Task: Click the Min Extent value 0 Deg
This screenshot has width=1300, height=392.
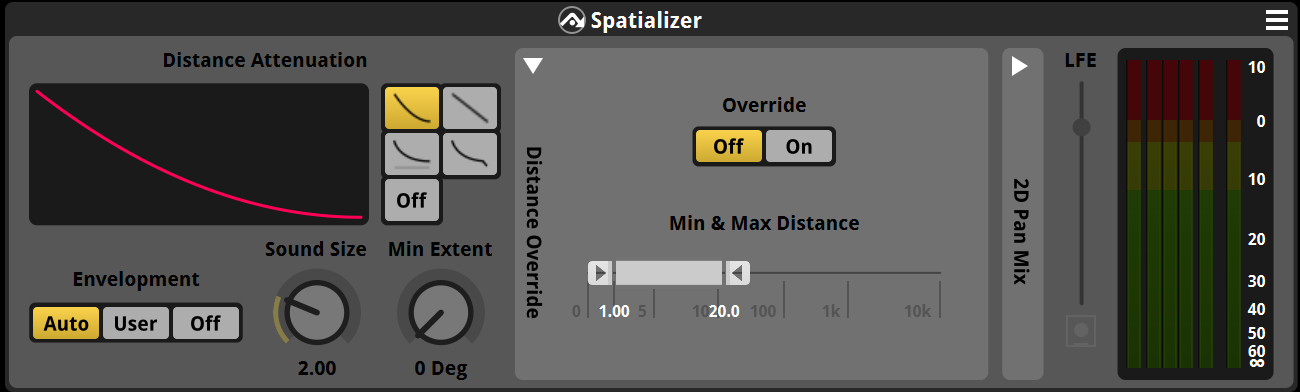Action: pos(441,368)
